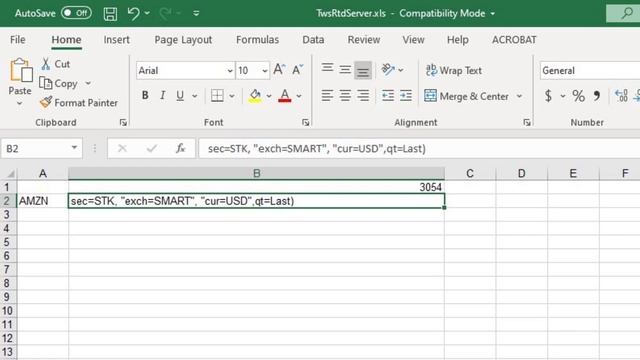The height and width of the screenshot is (360, 640).
Task: Toggle Bold formatting
Action: (x=145, y=96)
